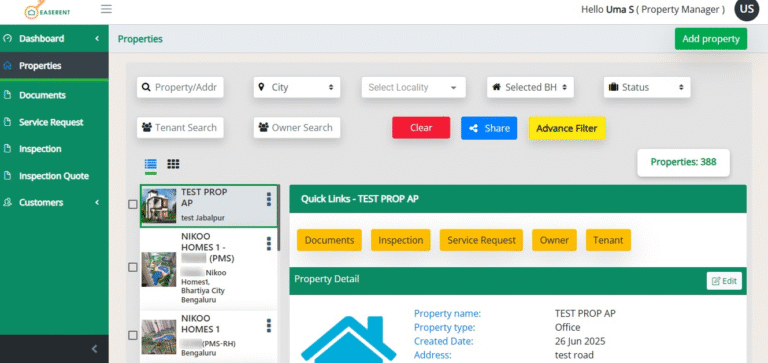
Task: Open the Select Locality dropdown
Action: [x=413, y=87]
